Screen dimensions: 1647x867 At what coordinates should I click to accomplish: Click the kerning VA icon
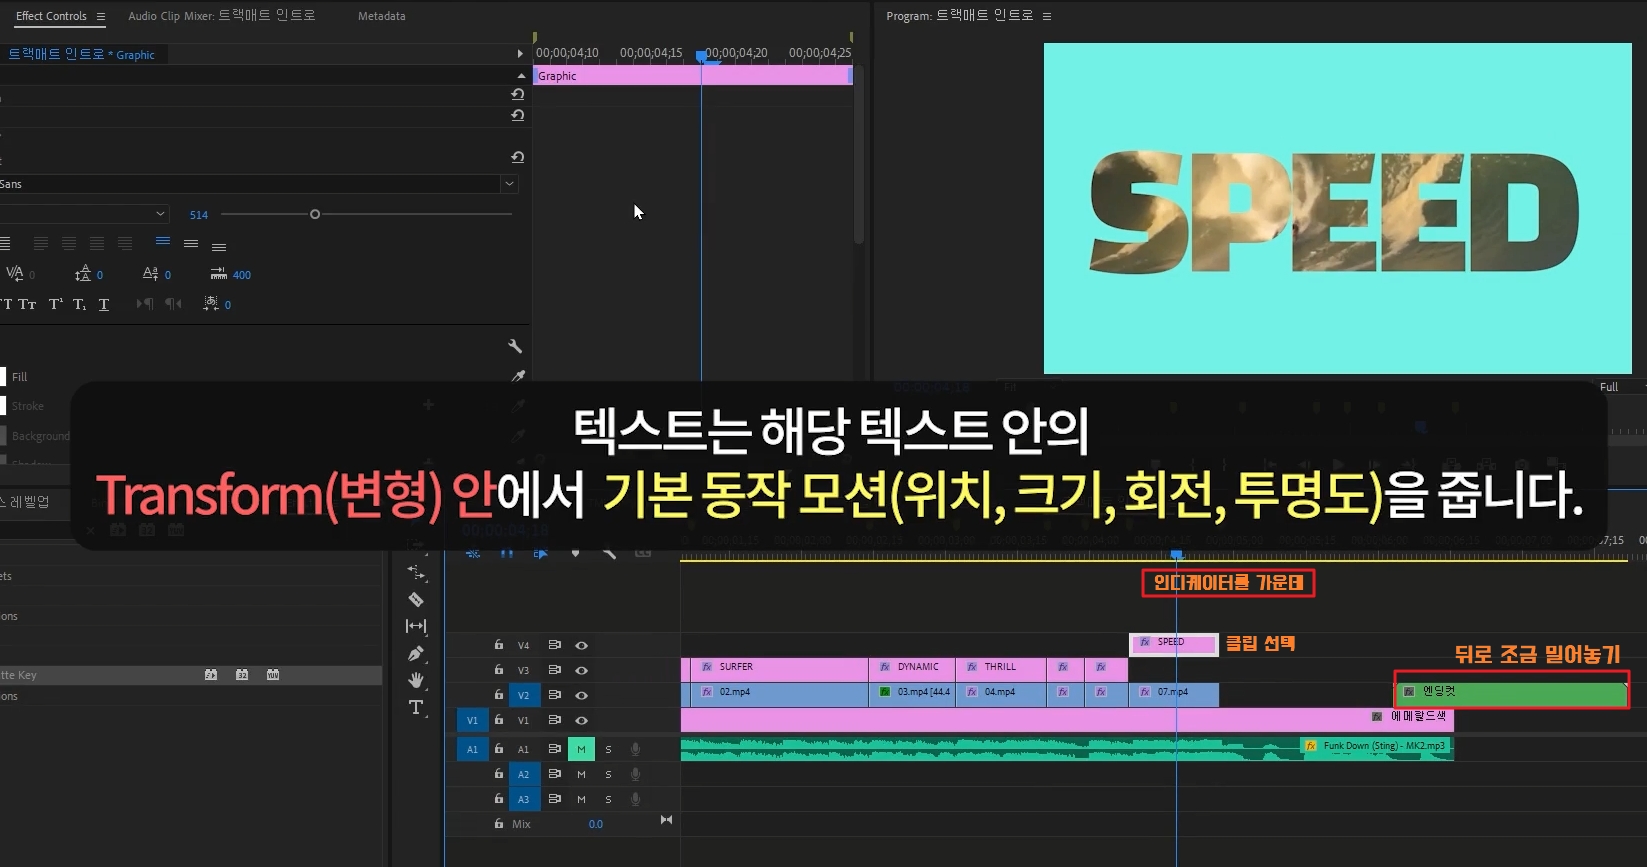(15, 273)
